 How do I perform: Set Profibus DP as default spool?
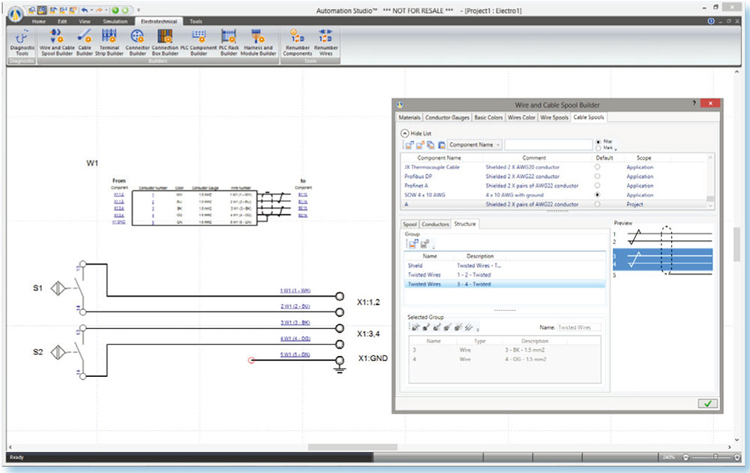pyautogui.click(x=597, y=176)
